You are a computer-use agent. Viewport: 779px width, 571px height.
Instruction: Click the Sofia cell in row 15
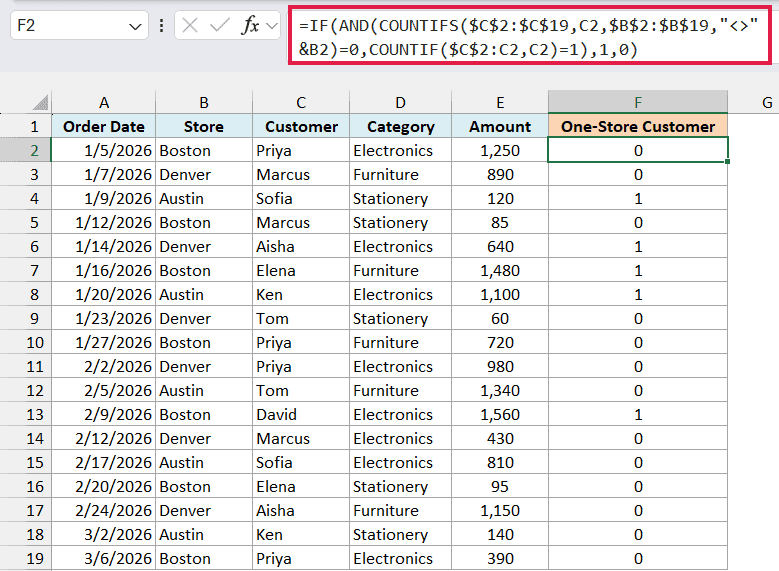[x=301, y=462]
